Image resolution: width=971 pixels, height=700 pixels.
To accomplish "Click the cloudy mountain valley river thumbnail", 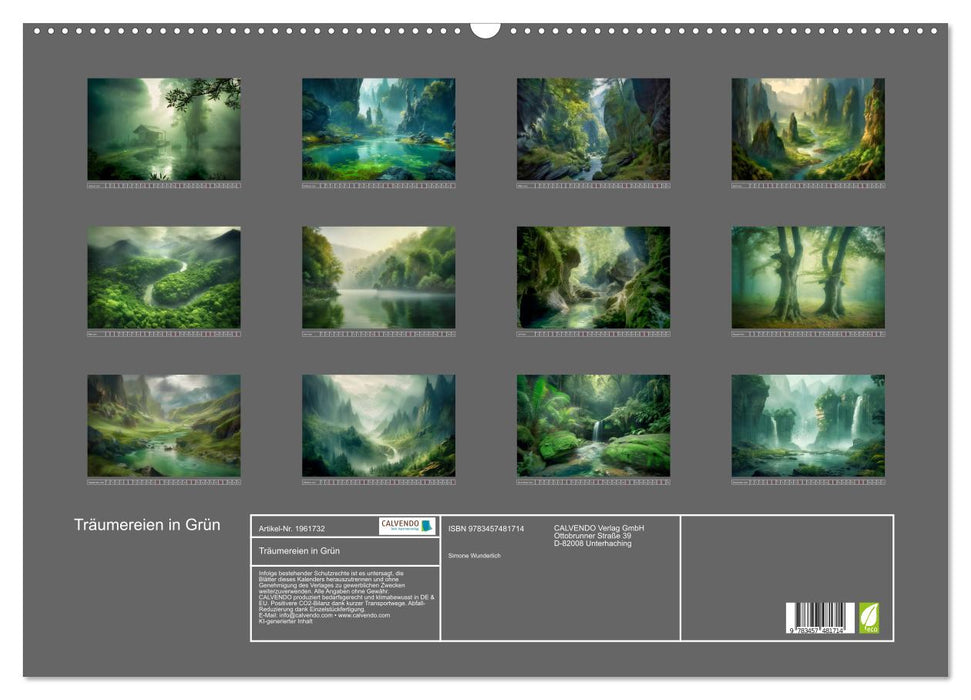I will click(x=164, y=425).
